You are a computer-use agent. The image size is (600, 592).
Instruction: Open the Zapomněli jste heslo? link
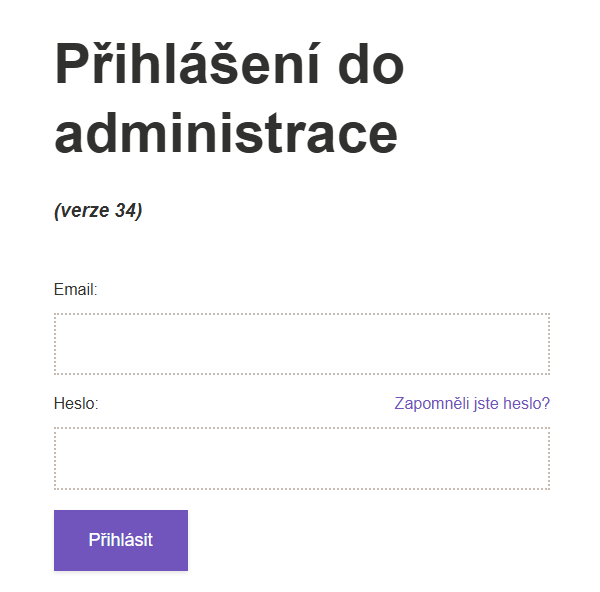pos(472,404)
